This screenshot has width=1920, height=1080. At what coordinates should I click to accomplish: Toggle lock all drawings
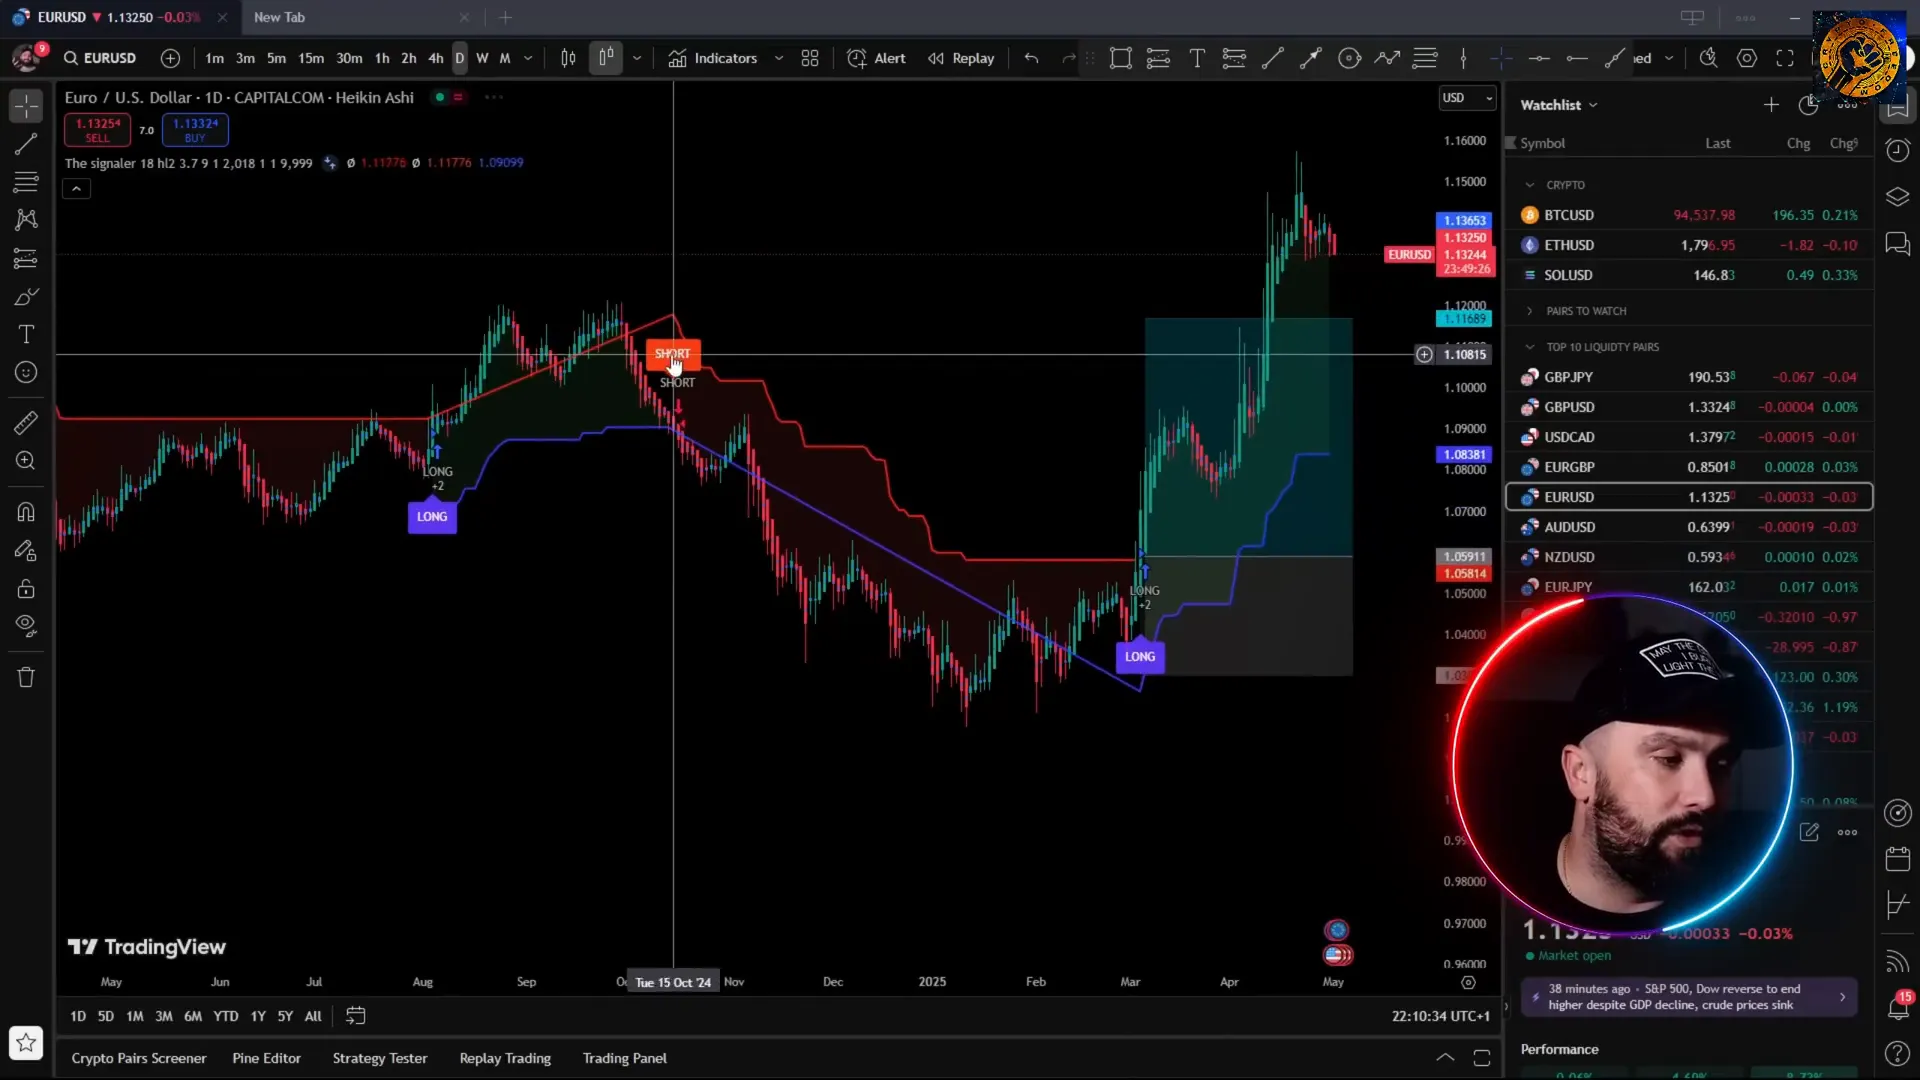(x=26, y=589)
